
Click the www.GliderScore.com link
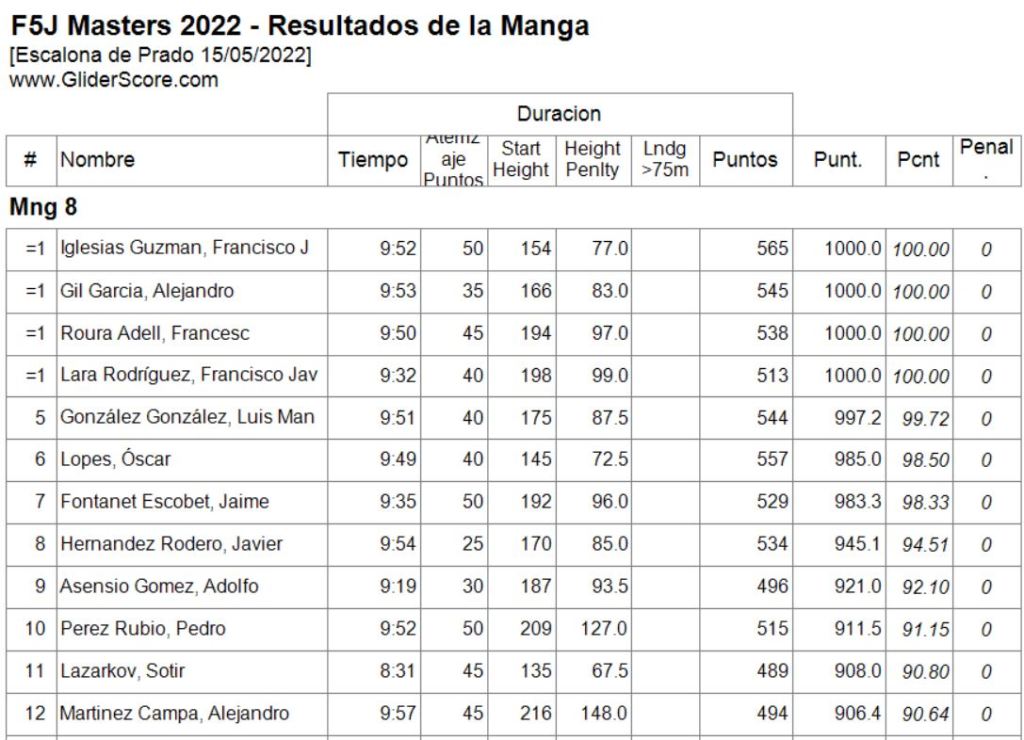click(114, 81)
